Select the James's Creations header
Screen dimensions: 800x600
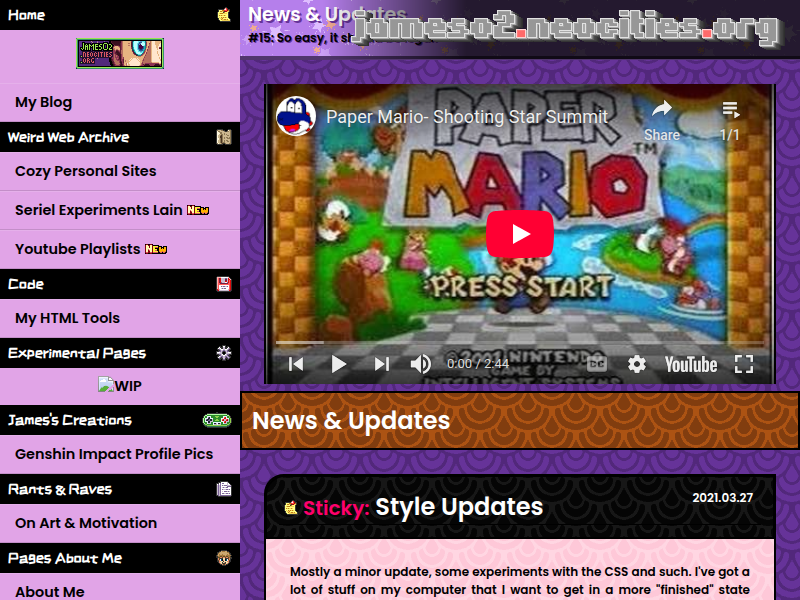point(120,420)
